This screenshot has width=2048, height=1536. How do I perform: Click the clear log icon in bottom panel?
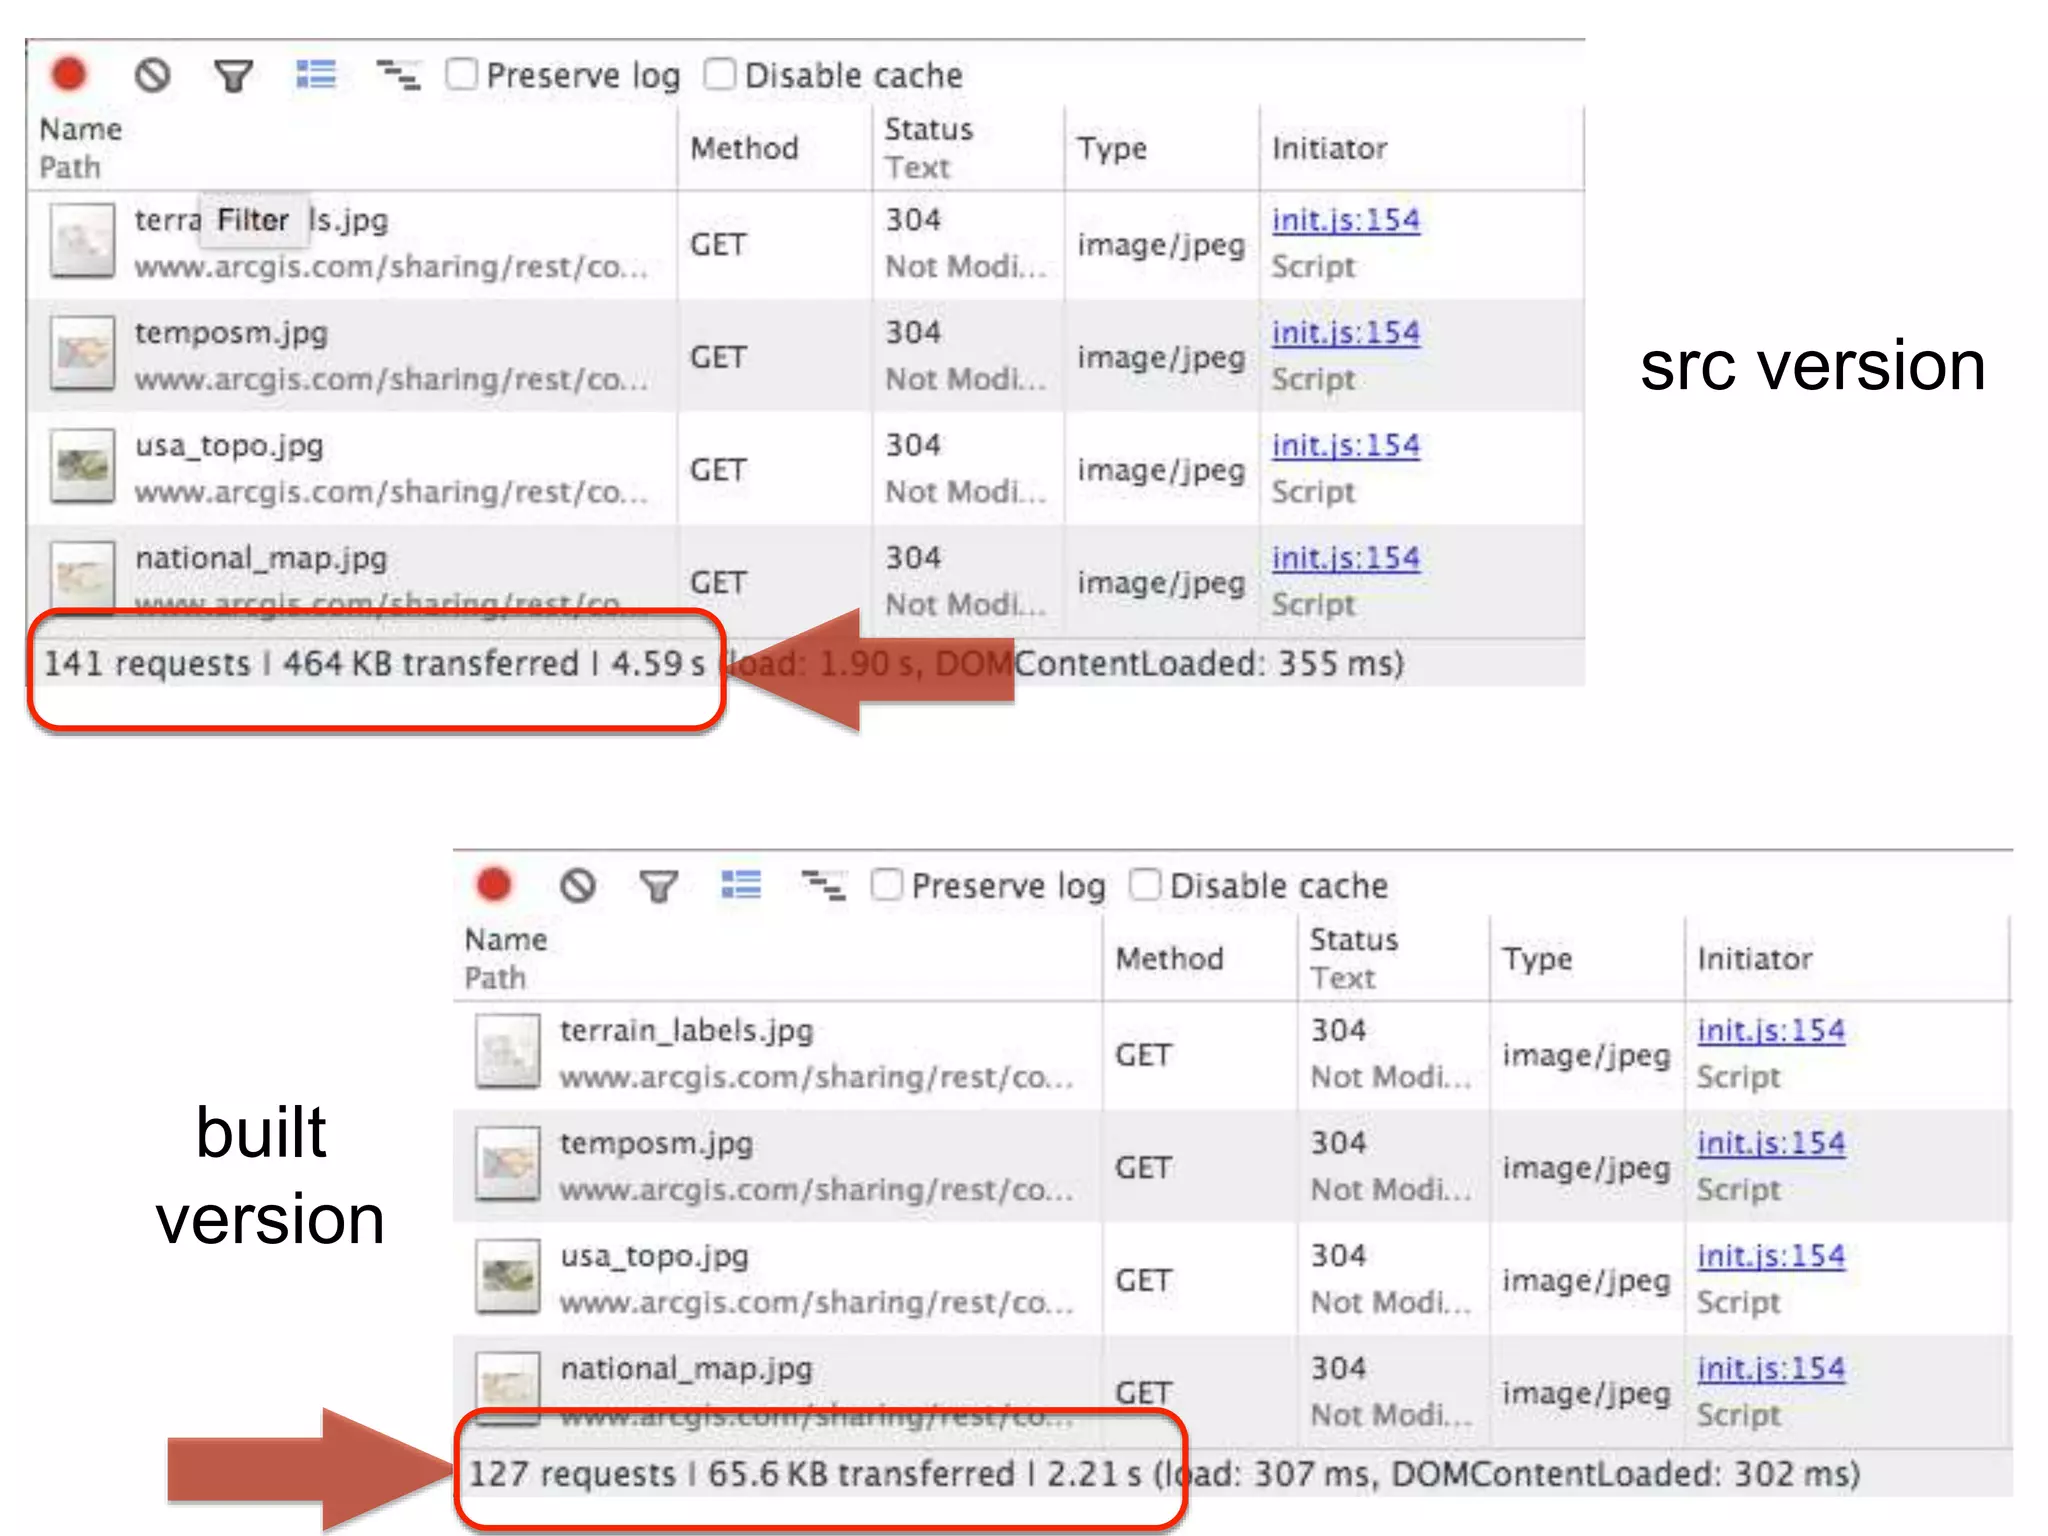[578, 885]
